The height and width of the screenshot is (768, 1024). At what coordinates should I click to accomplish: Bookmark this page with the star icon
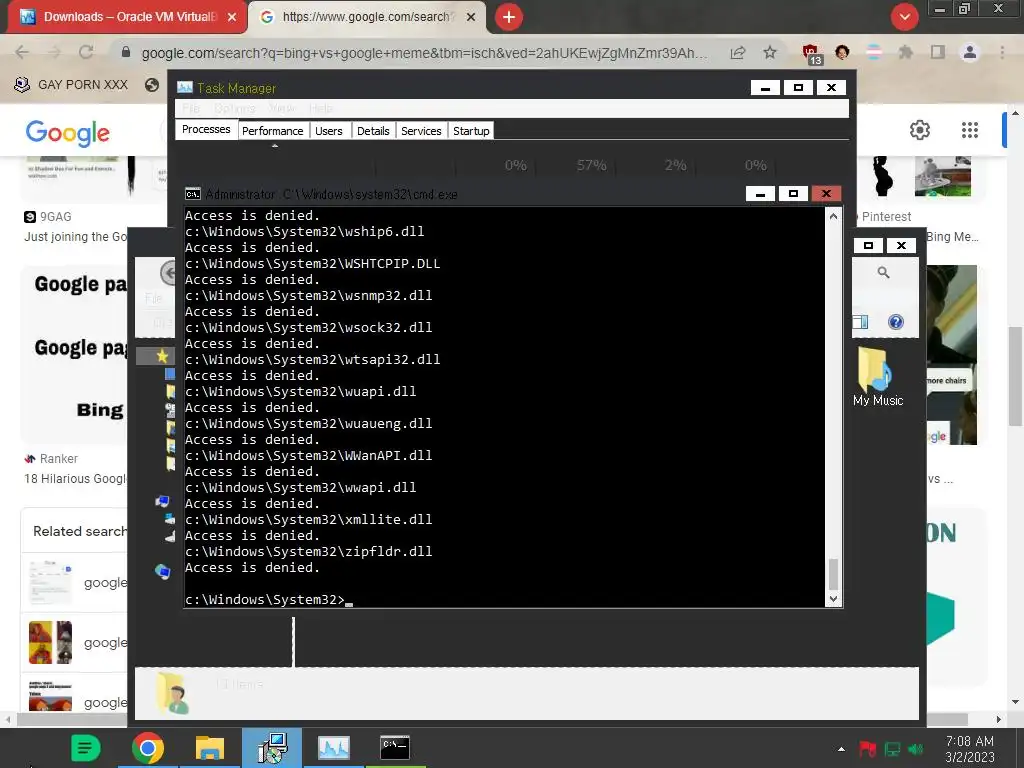click(x=770, y=52)
